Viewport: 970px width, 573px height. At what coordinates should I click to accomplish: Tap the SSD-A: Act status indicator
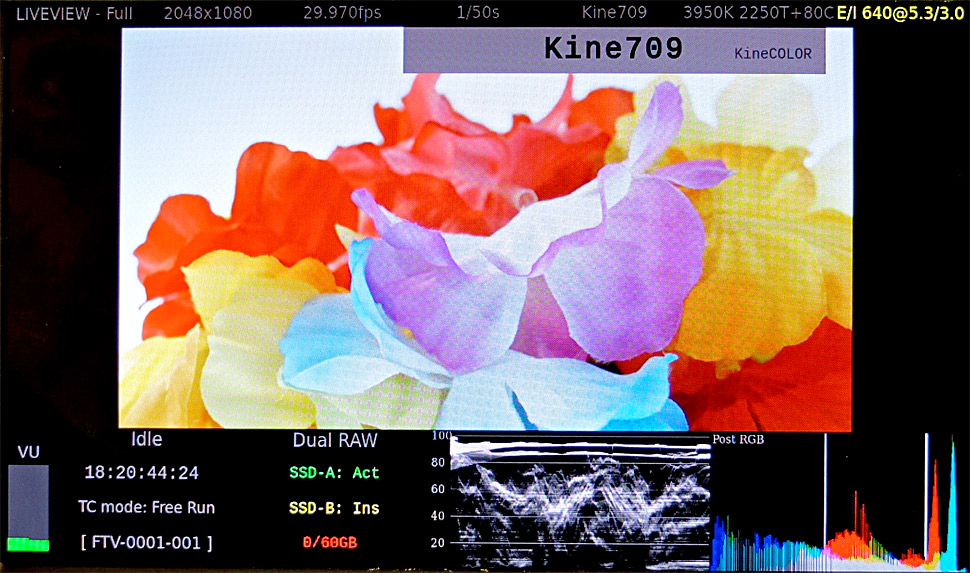click(x=335, y=473)
